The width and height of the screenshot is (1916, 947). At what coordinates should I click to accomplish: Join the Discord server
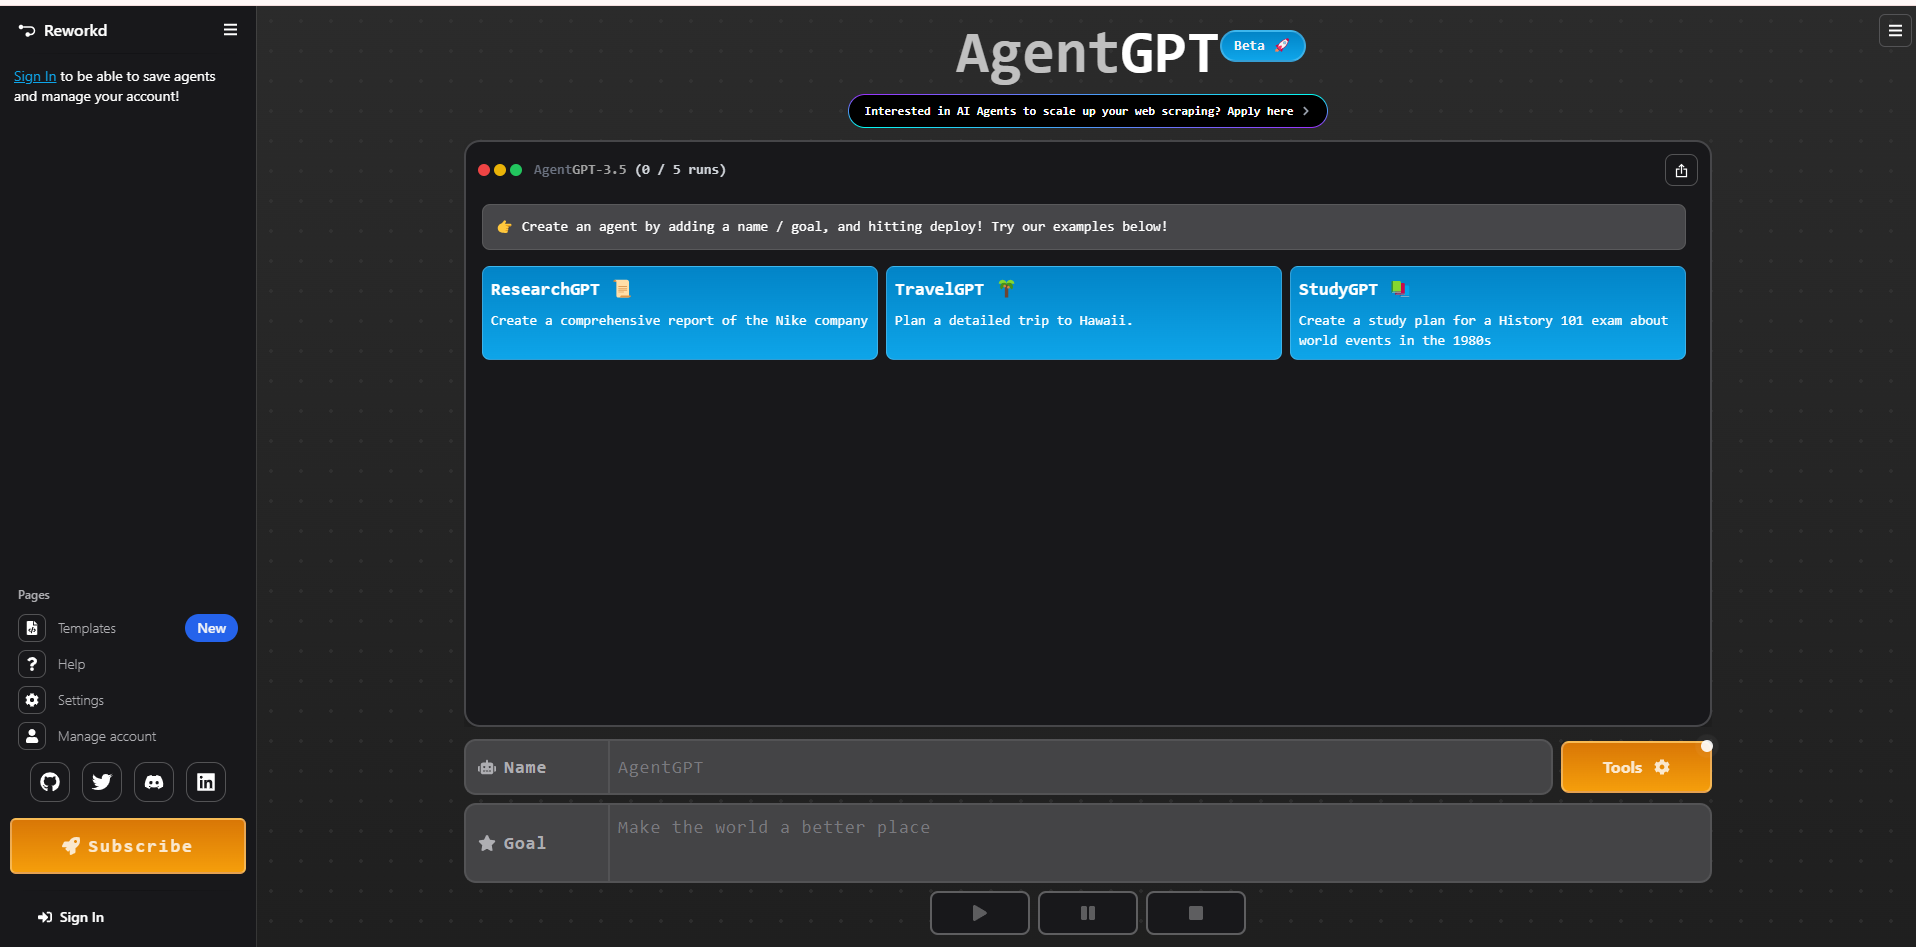(153, 782)
